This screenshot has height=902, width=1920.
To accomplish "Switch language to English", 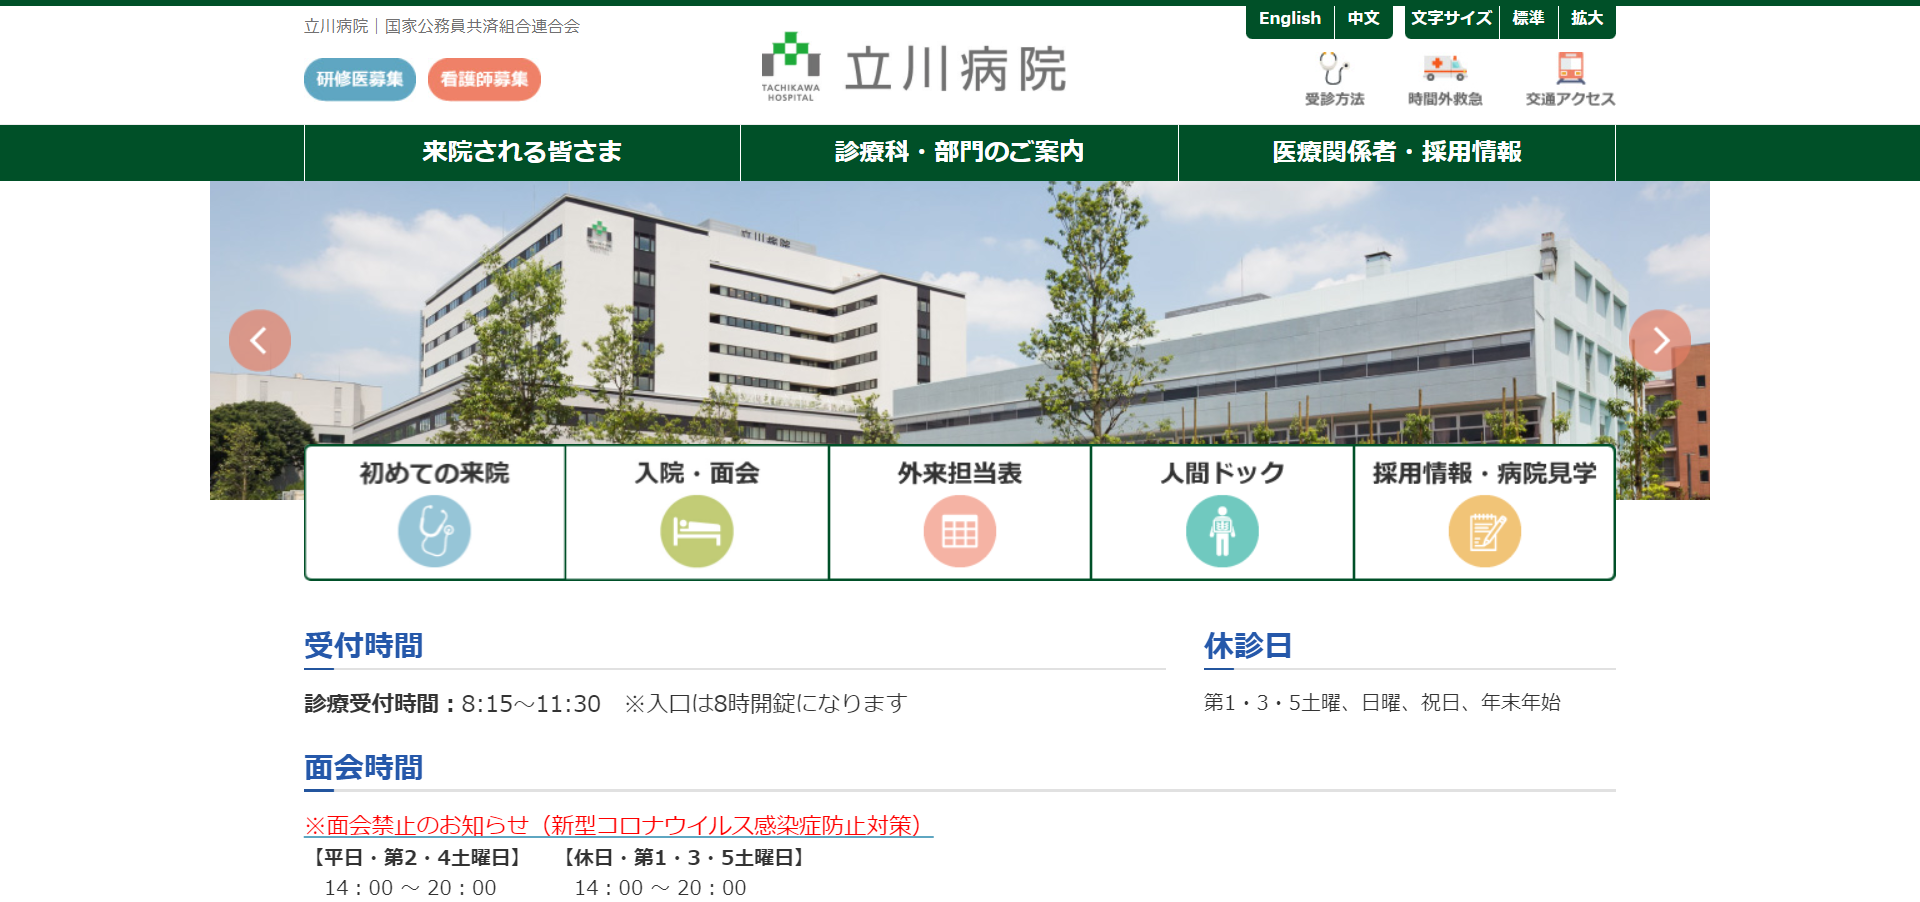I will click(x=1289, y=19).
